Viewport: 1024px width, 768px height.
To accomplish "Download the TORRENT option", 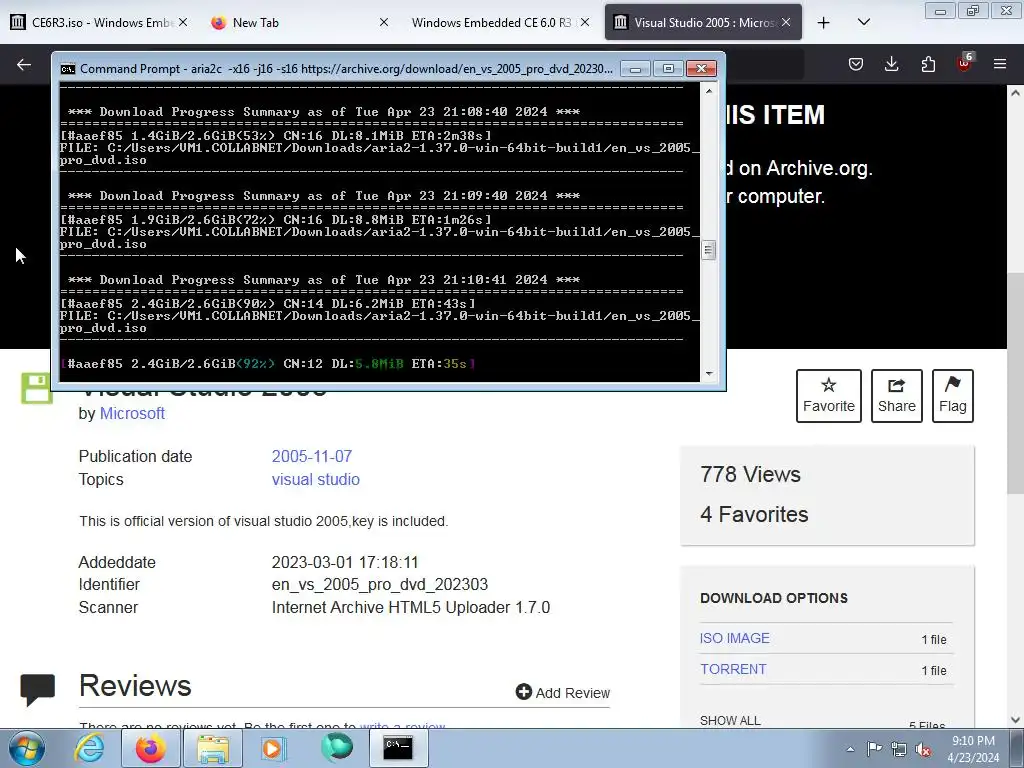I will [733, 669].
